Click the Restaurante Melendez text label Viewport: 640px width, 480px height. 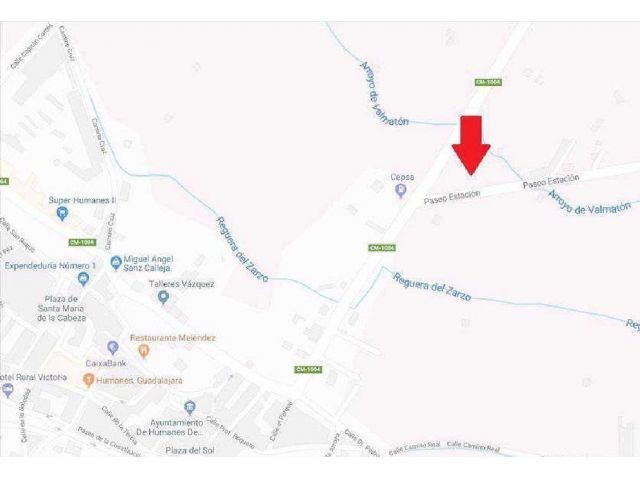[x=173, y=338]
